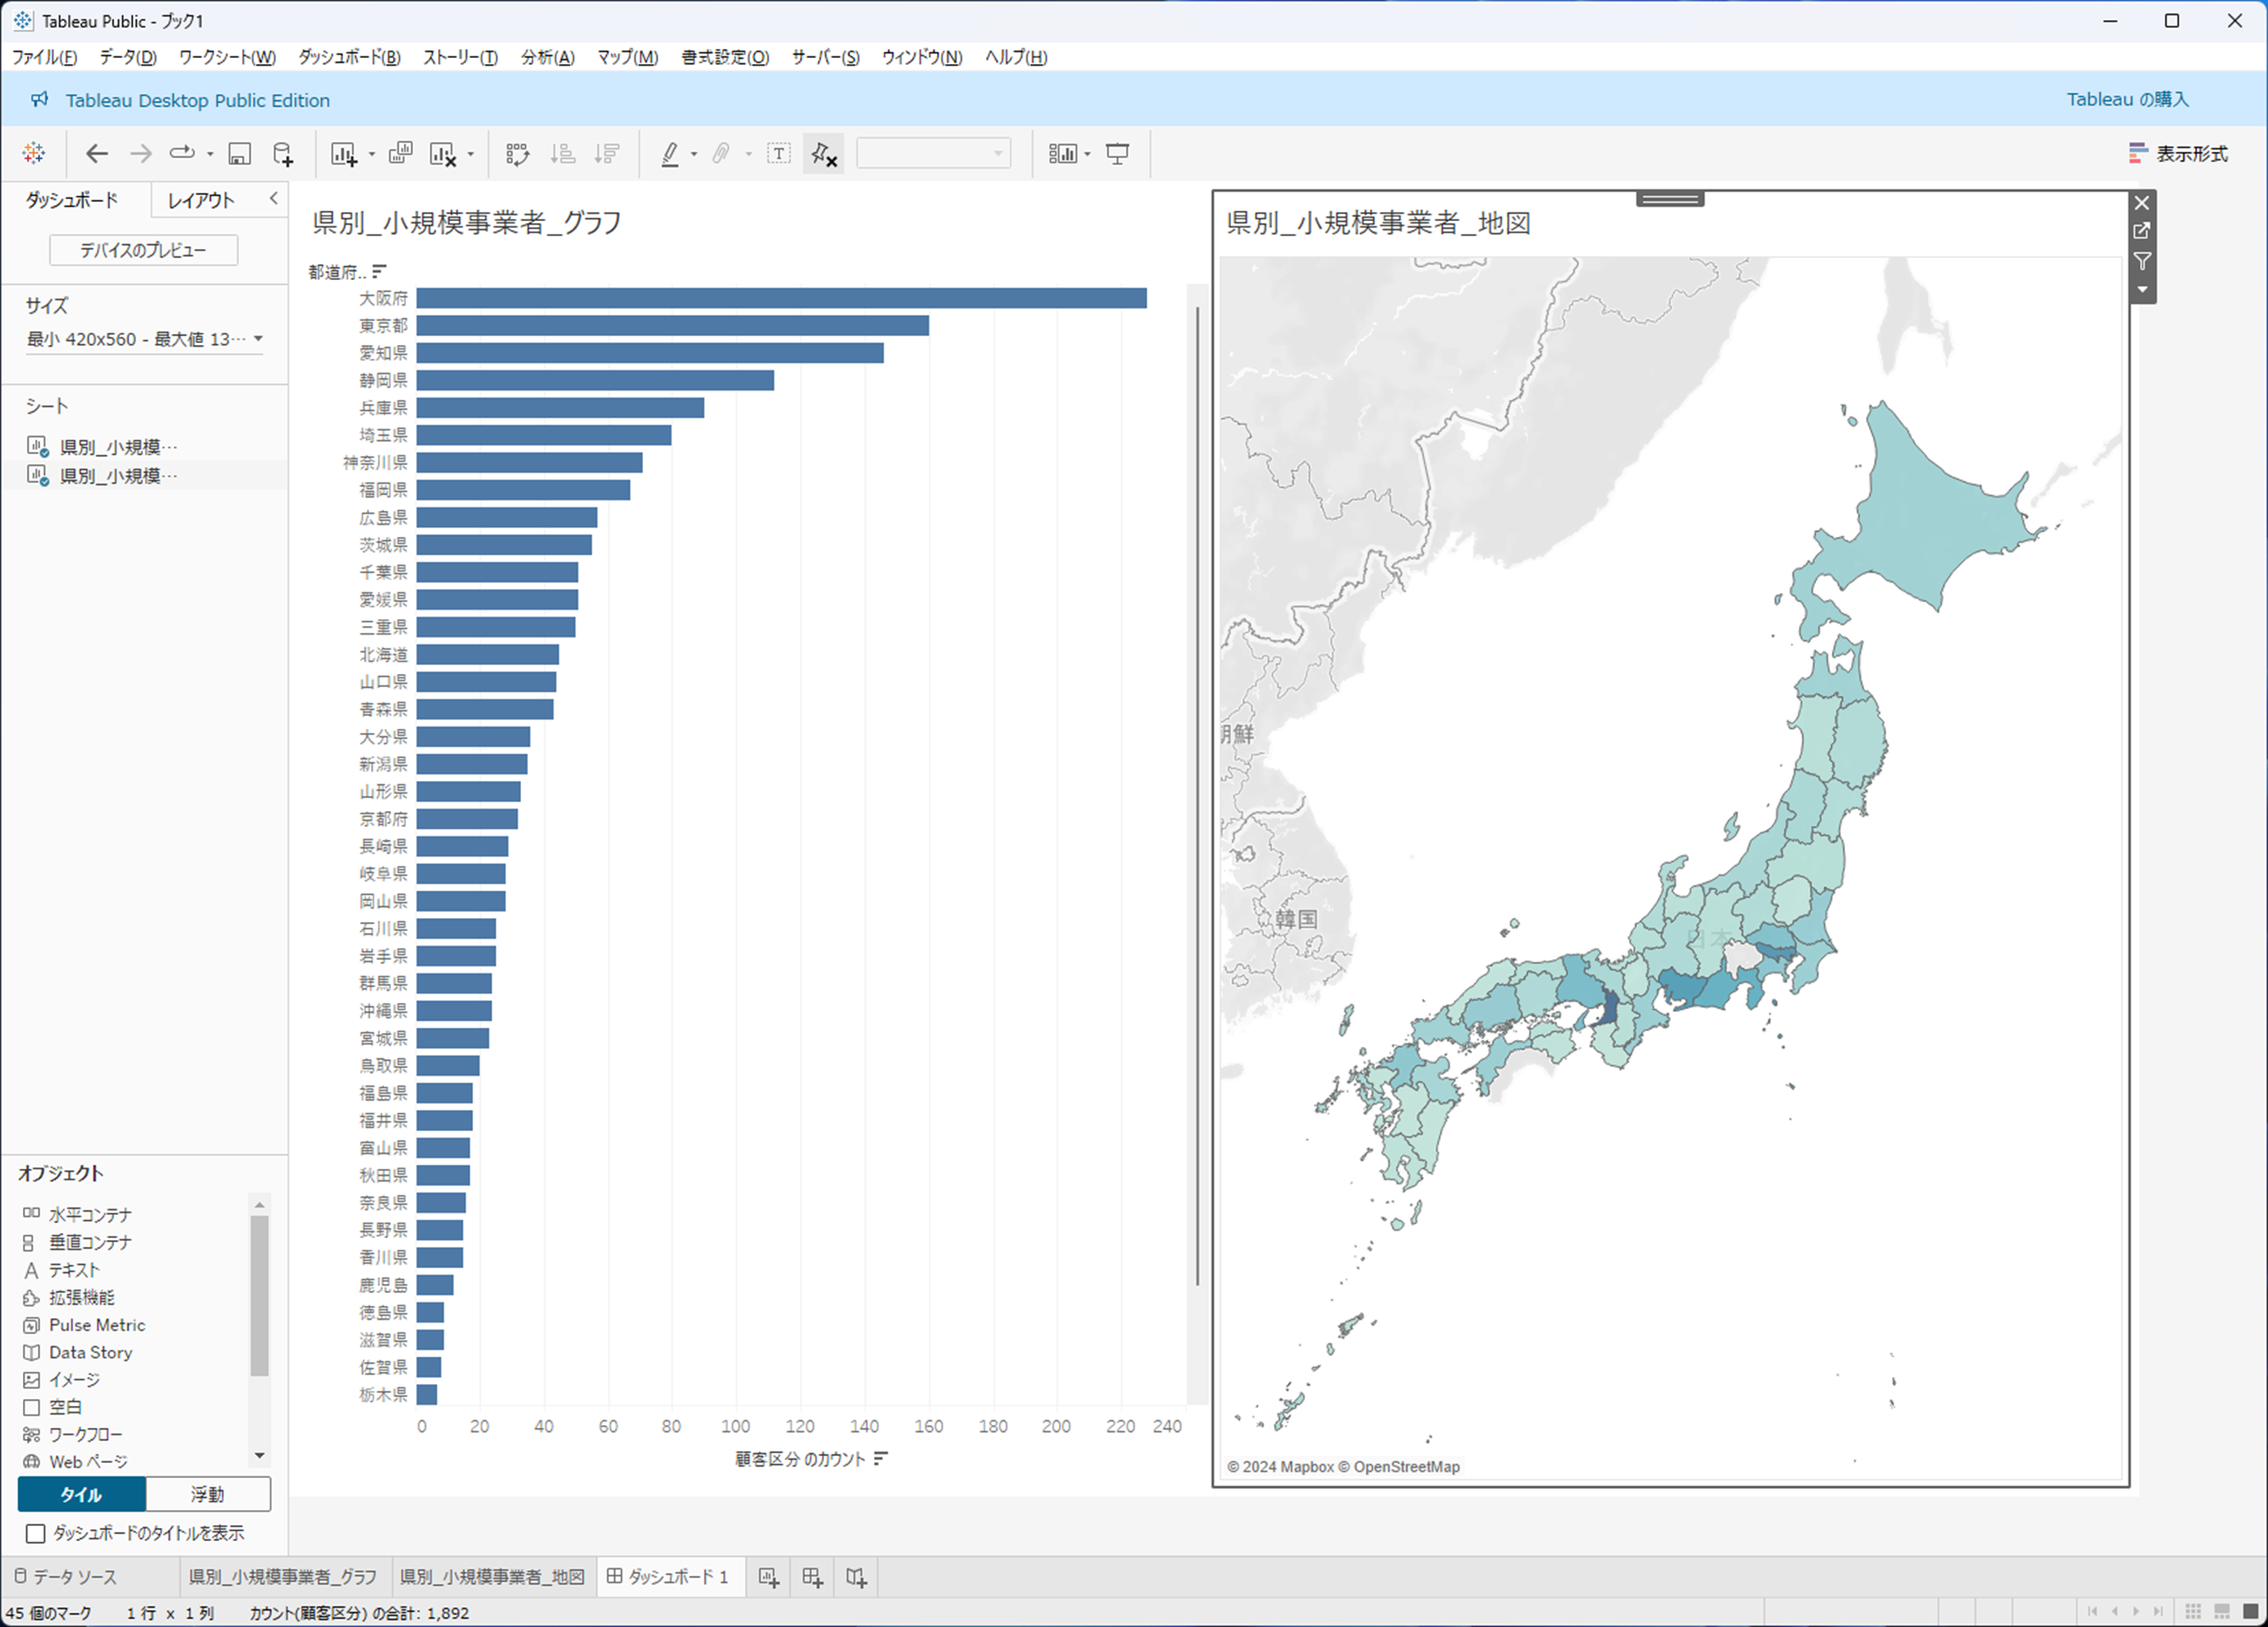Click the highlight pen icon
This screenshot has height=1627, width=2268.
tap(670, 154)
